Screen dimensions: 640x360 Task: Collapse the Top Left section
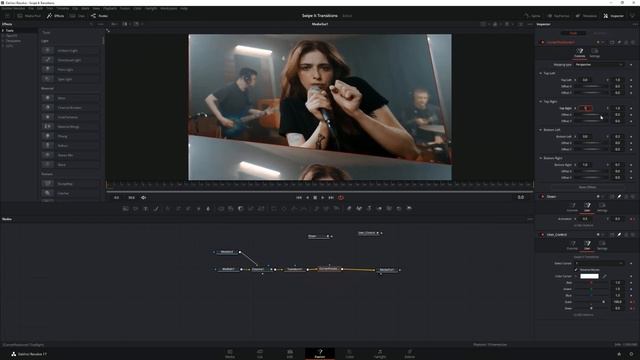pos(541,73)
